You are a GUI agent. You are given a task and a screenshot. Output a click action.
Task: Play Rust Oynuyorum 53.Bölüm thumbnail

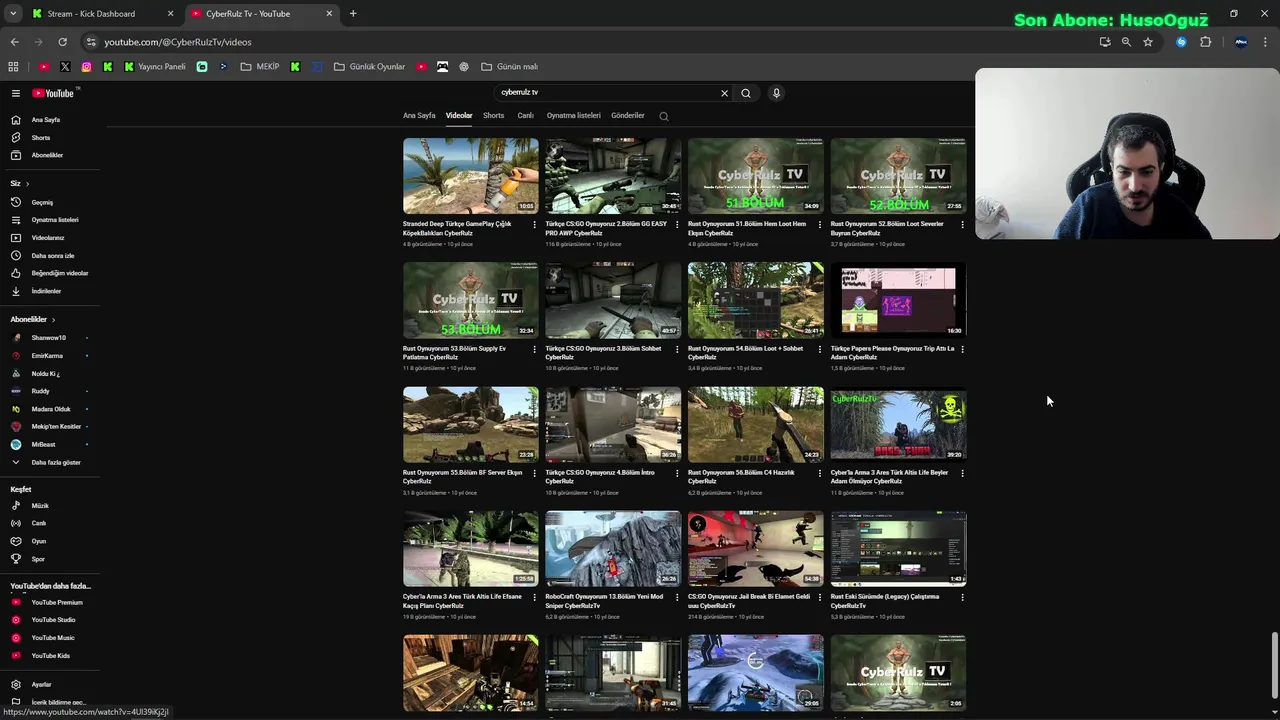[471, 300]
